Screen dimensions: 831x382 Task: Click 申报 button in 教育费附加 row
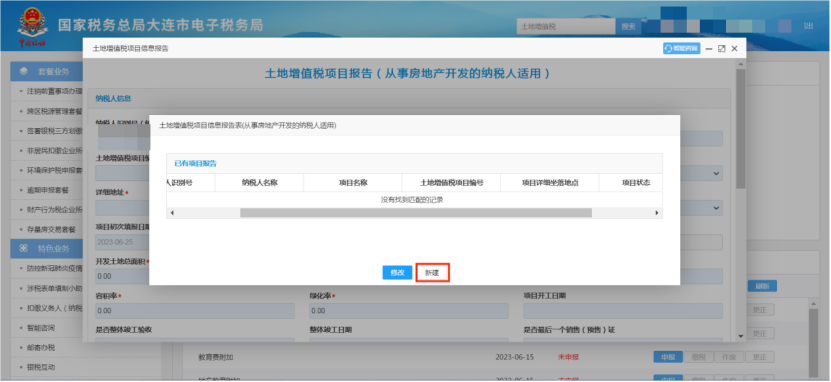668,357
